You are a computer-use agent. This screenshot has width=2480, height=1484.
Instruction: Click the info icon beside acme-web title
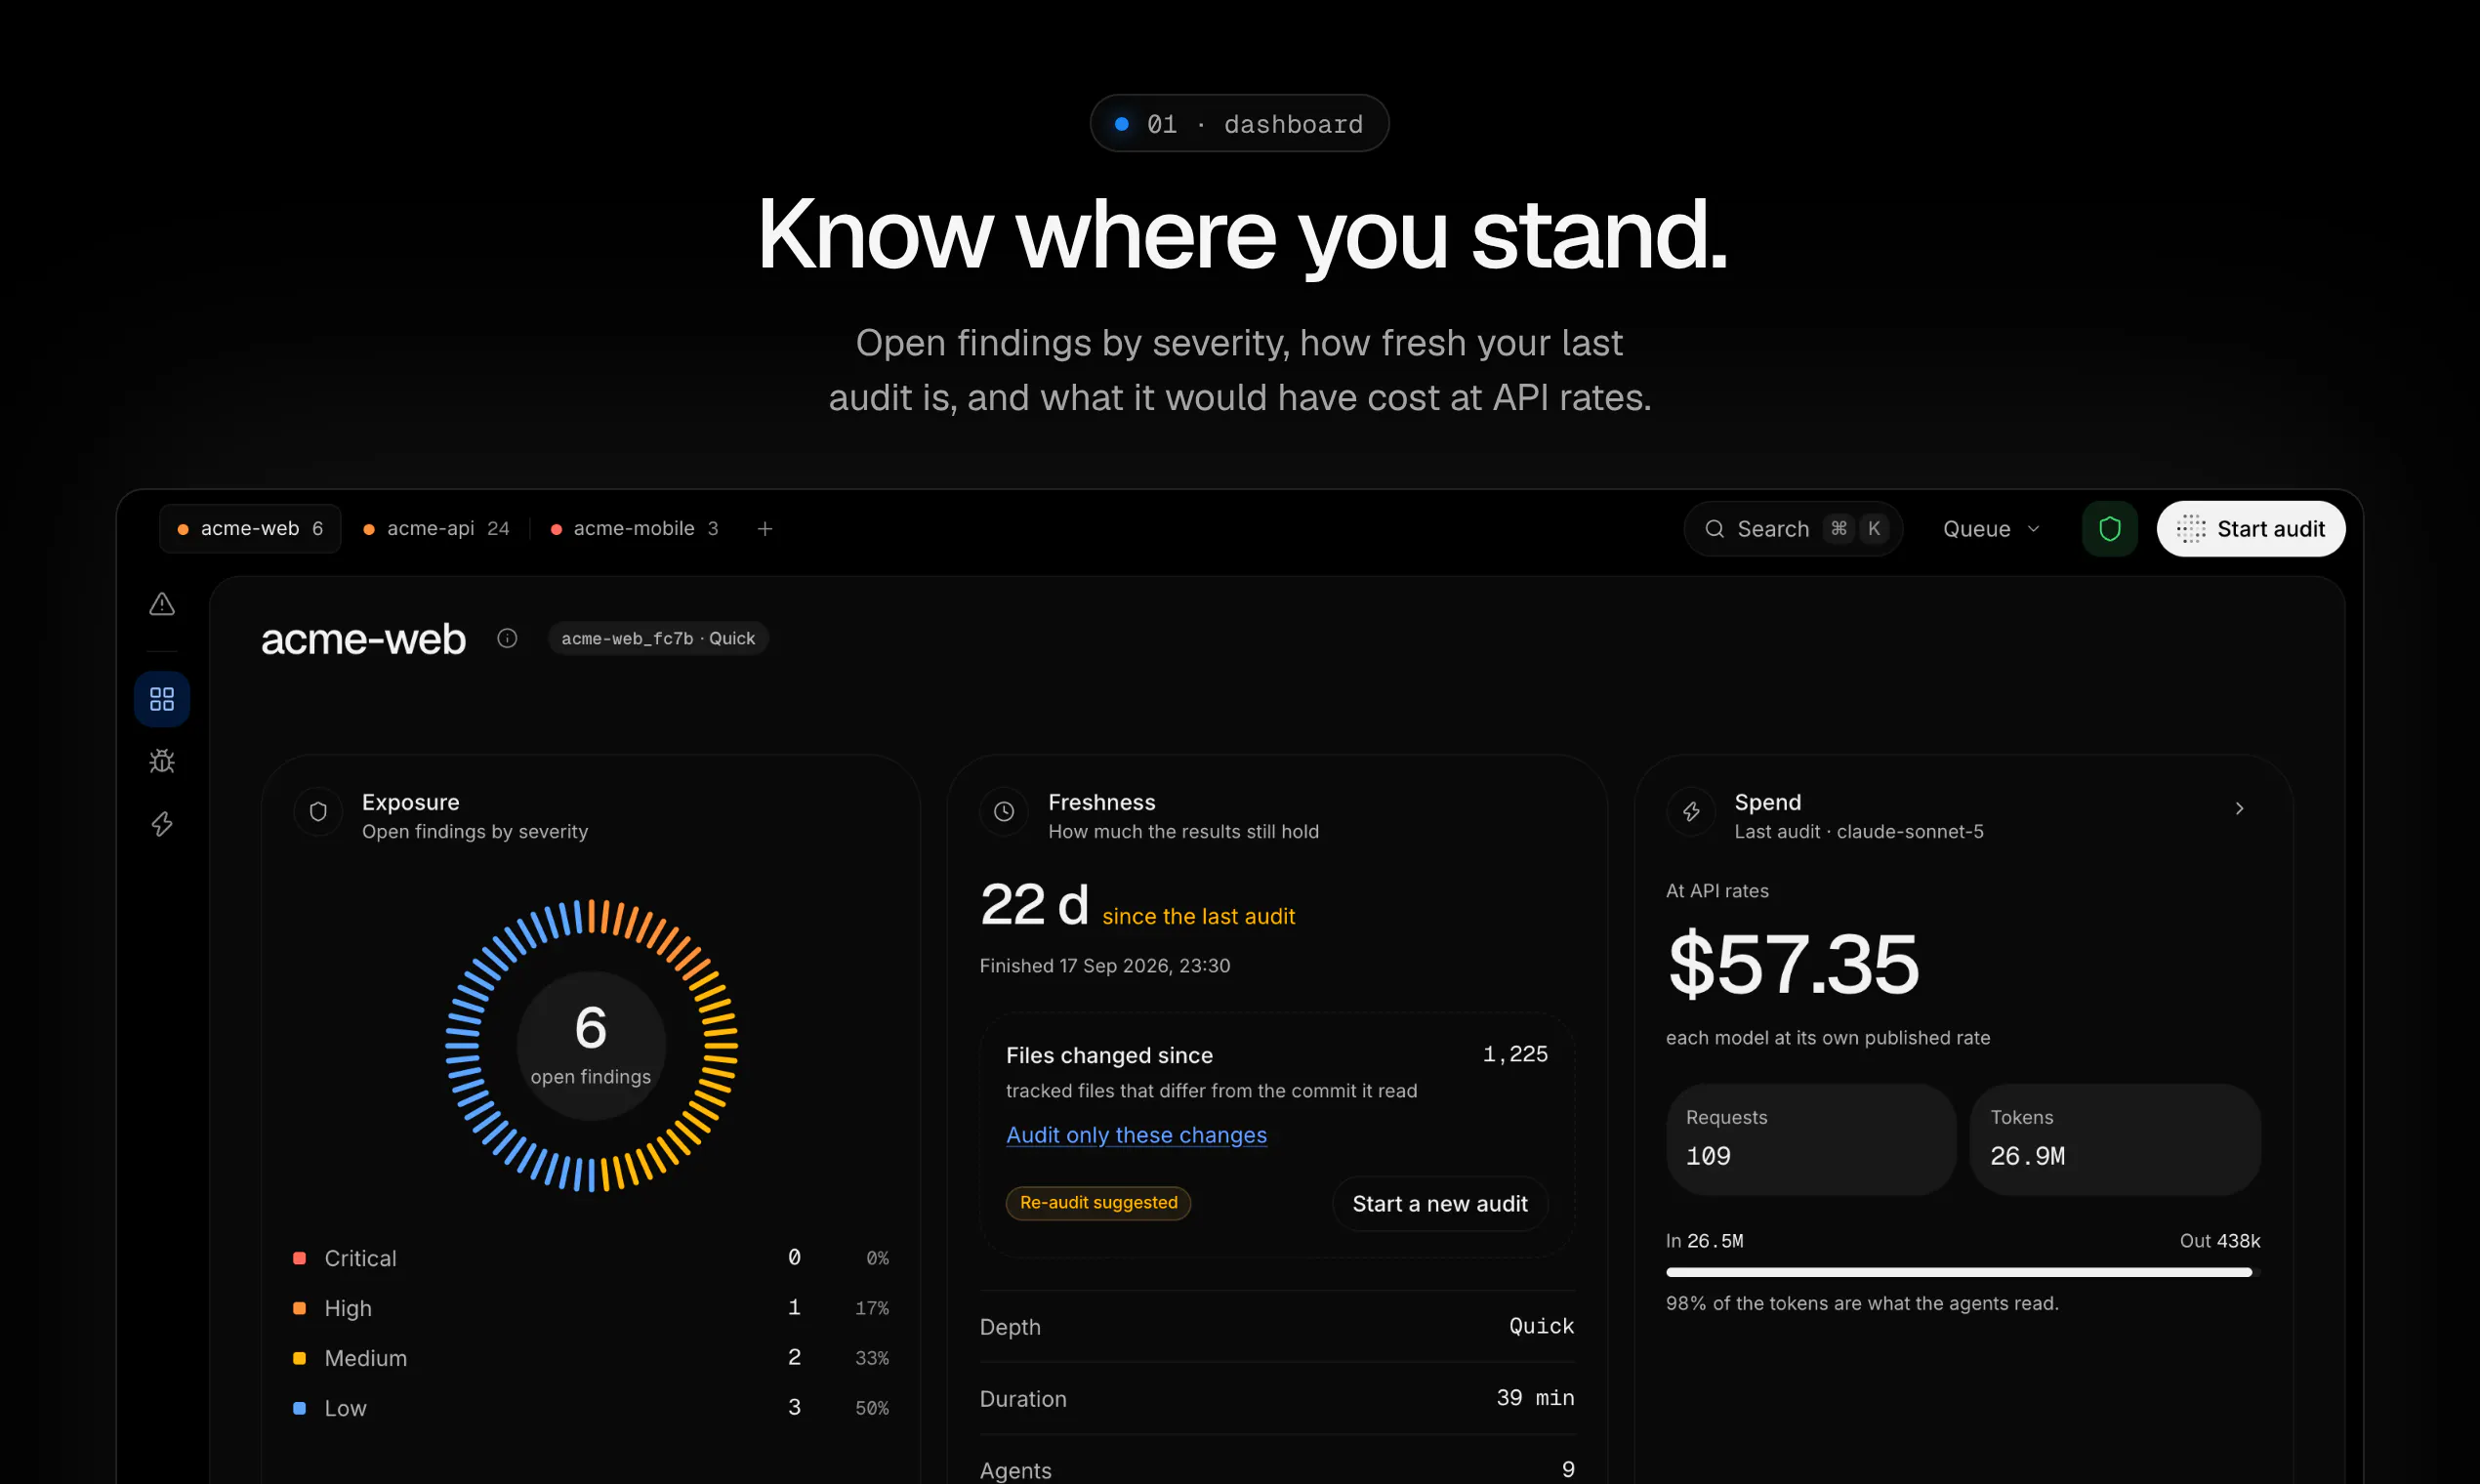click(x=507, y=638)
